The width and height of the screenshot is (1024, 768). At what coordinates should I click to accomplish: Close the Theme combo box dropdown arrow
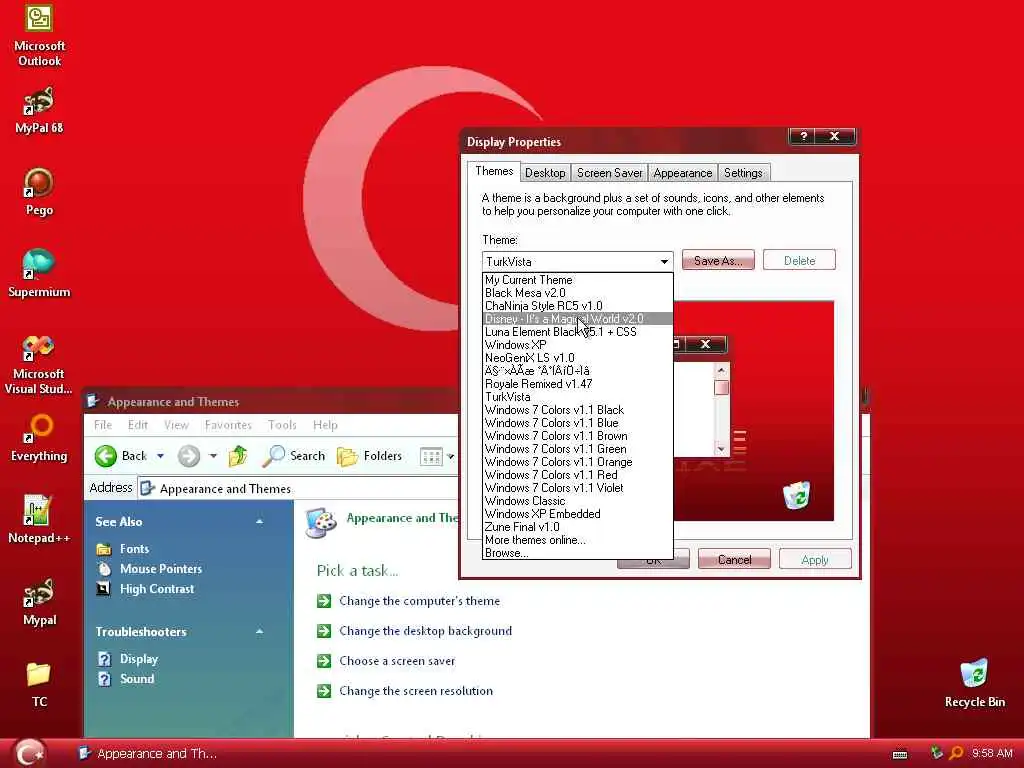point(664,261)
